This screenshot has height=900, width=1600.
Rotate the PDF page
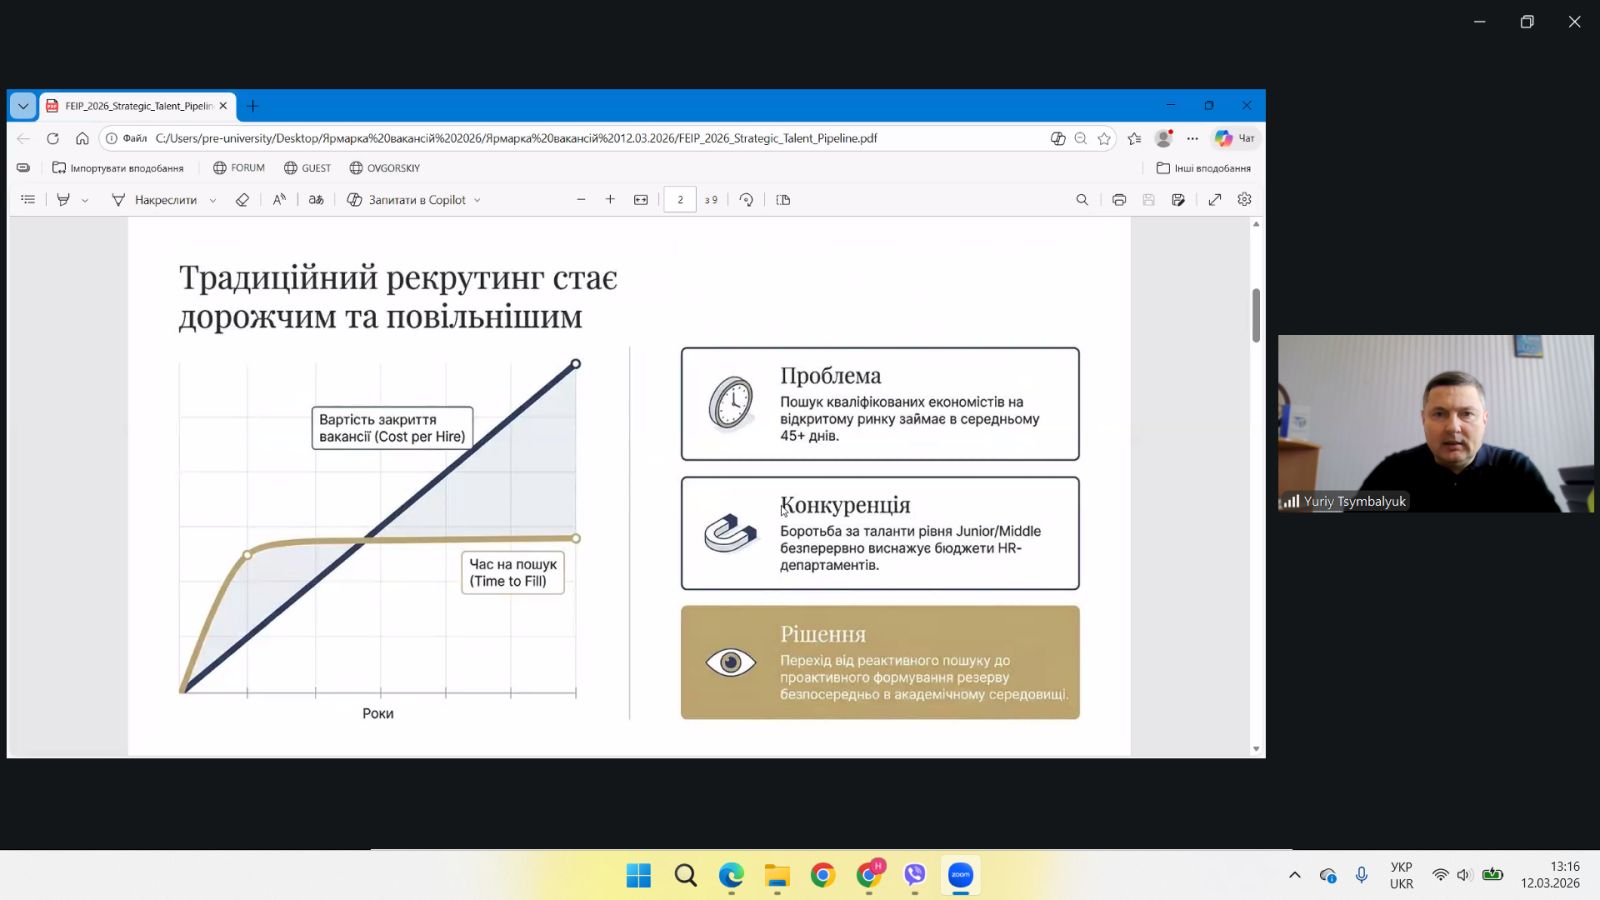pos(746,200)
